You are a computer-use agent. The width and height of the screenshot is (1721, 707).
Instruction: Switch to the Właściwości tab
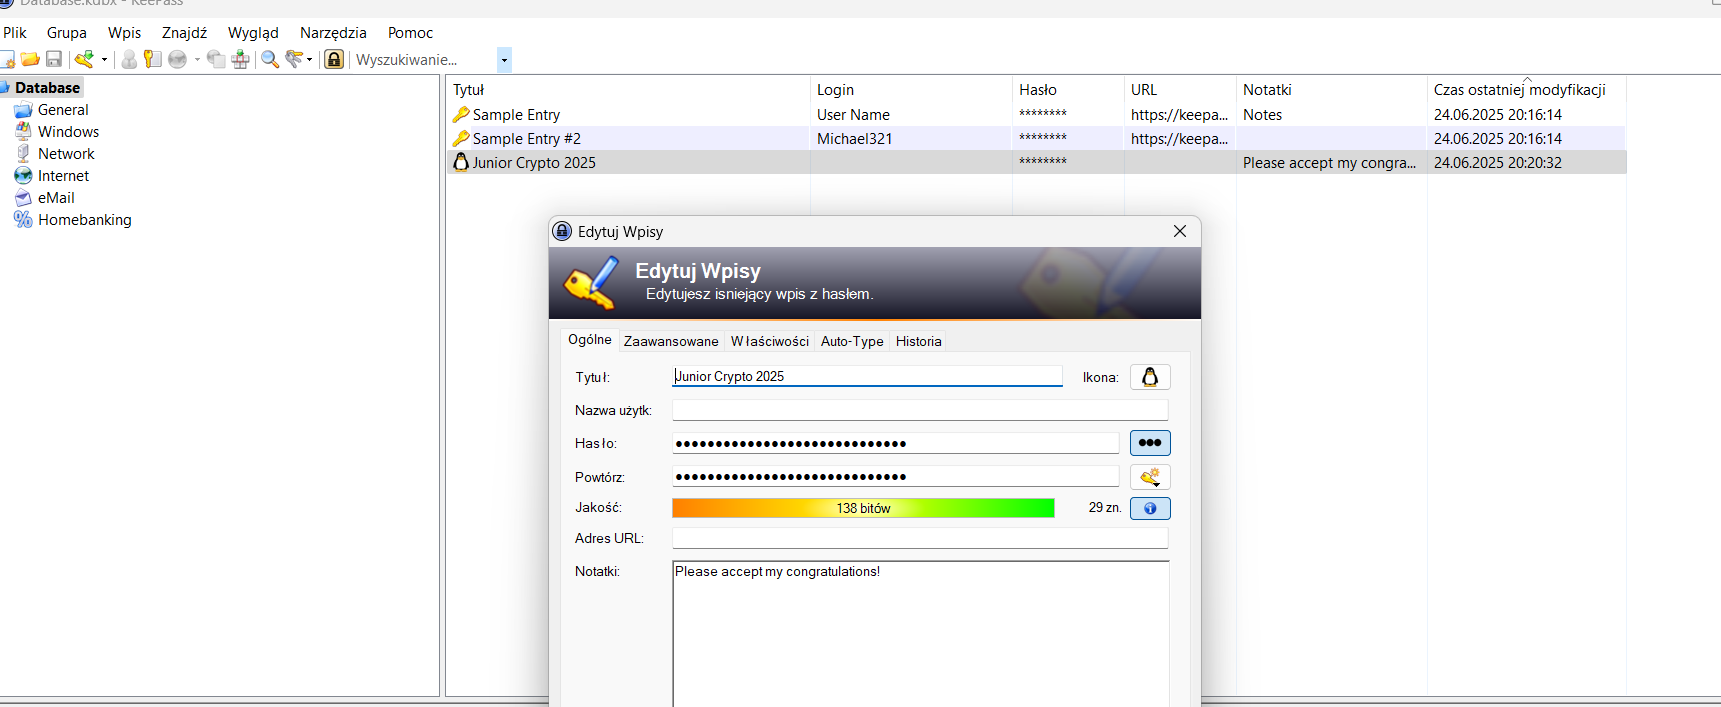point(770,341)
